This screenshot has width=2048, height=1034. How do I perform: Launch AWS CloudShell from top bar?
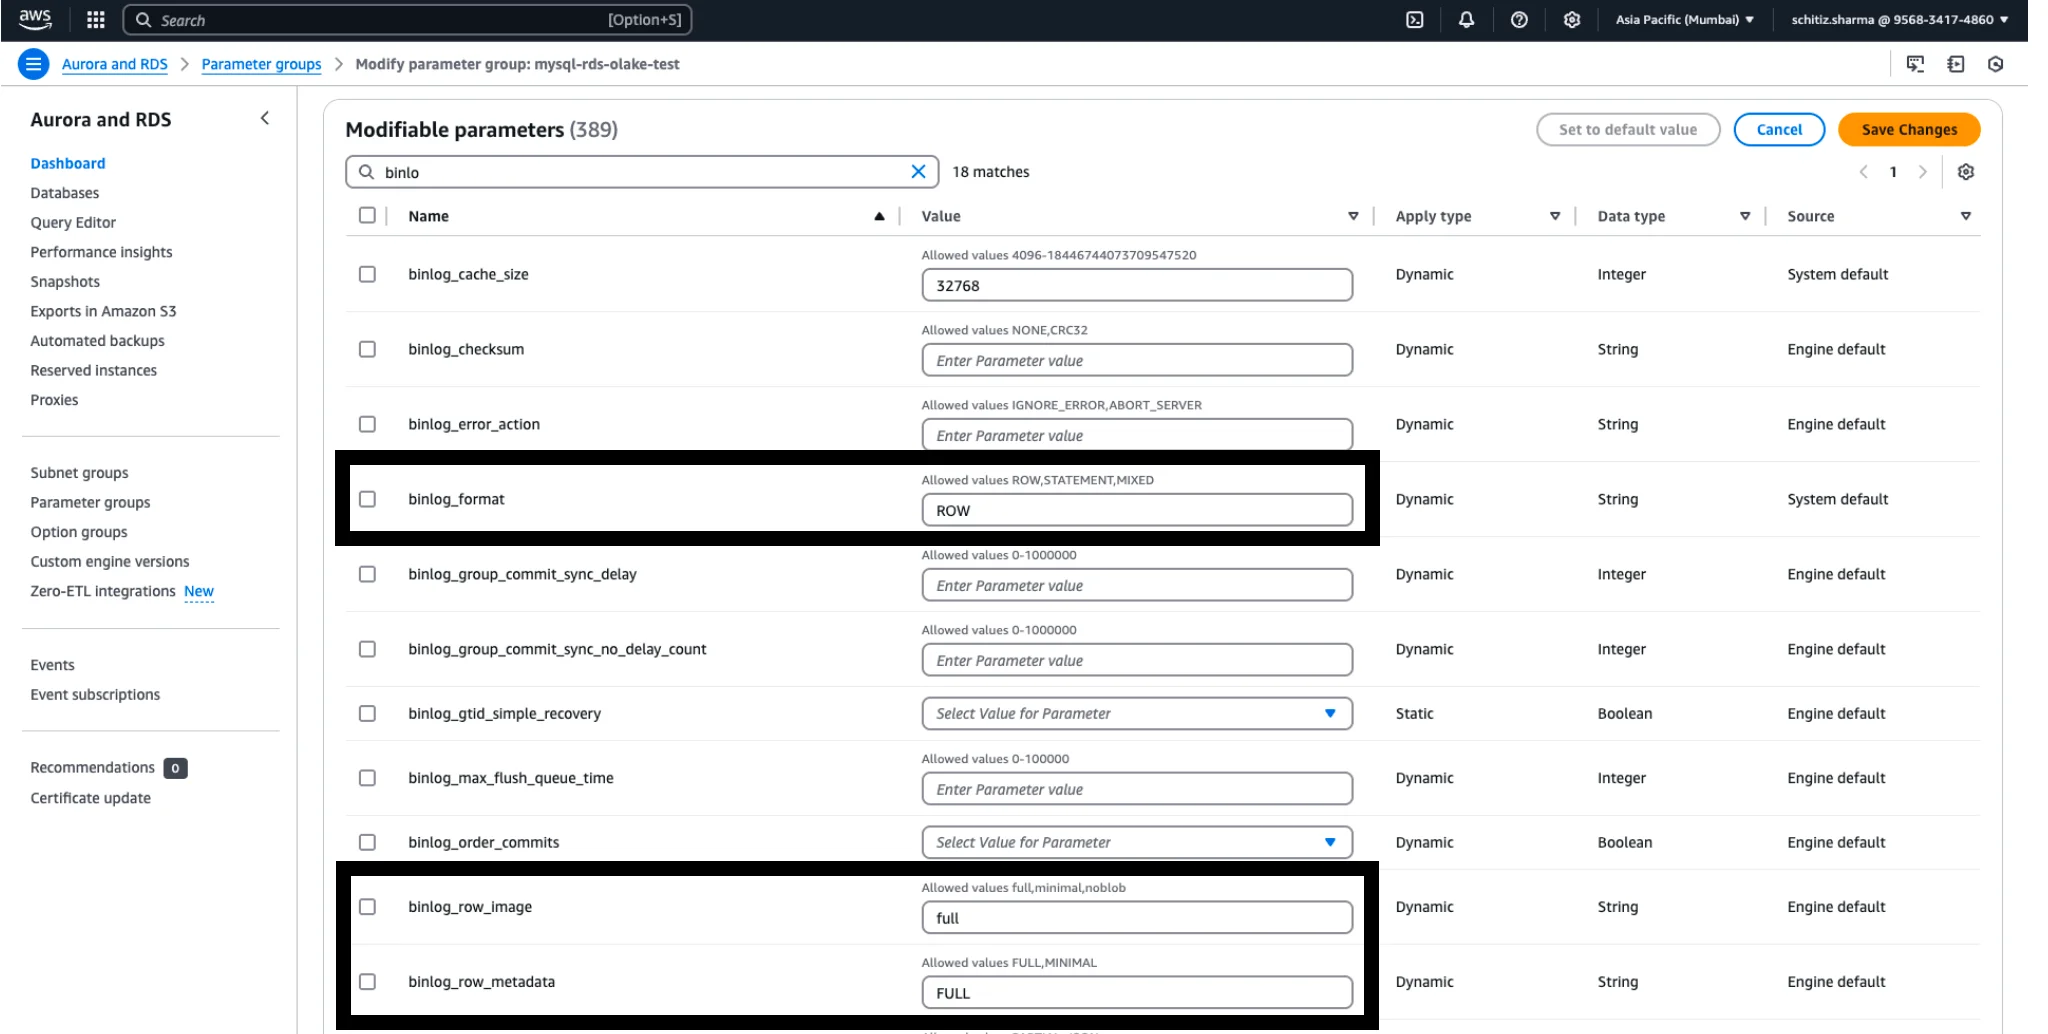(x=1414, y=20)
